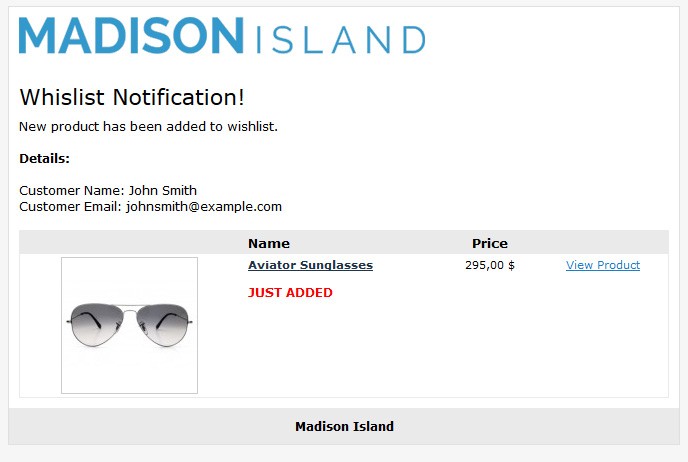Screen dimensions: 688x462
Task: Click the Madison Island logo
Action: tap(222, 36)
